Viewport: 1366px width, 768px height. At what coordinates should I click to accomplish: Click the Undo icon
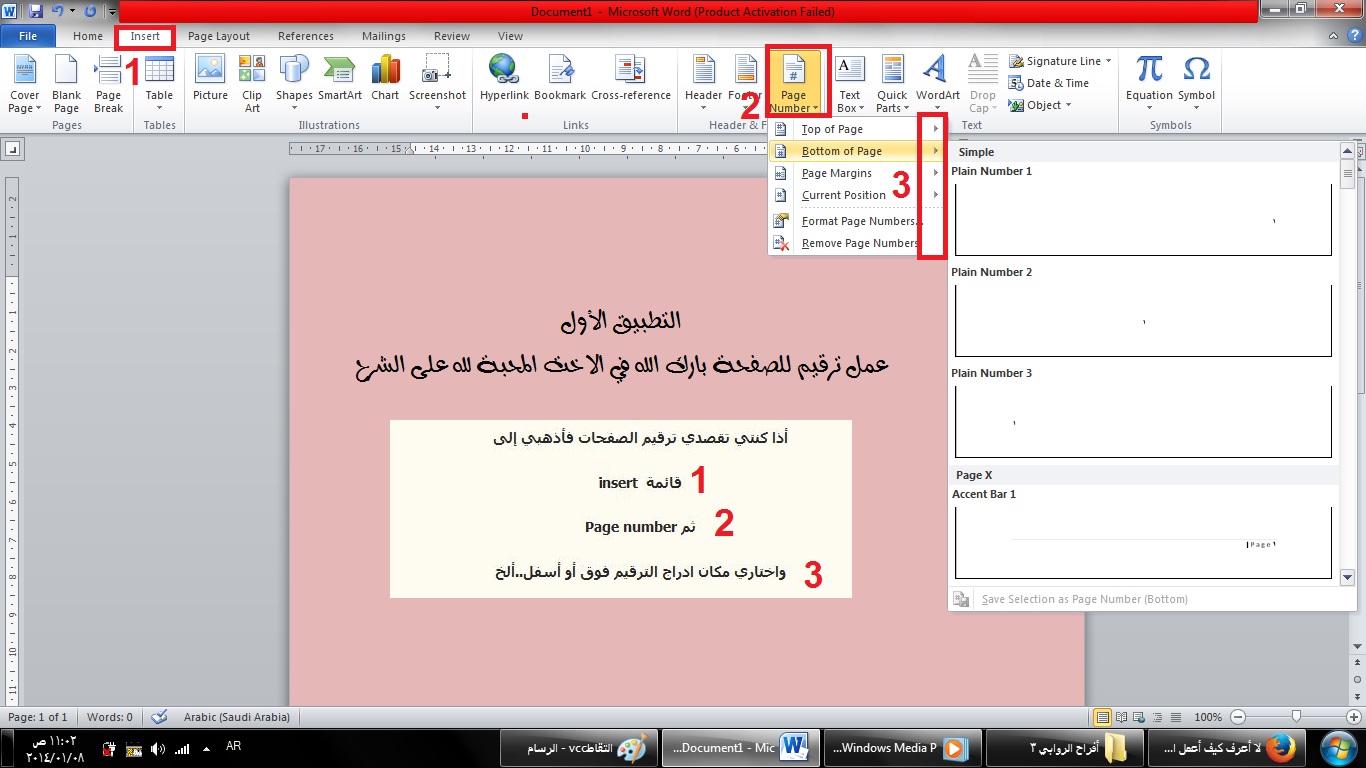click(x=57, y=12)
